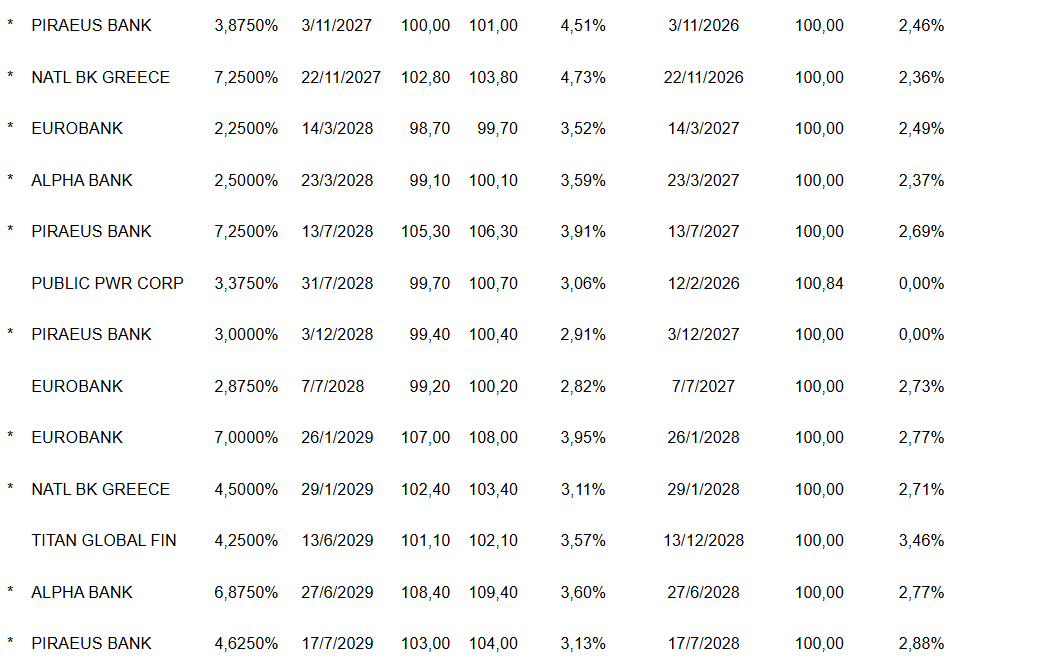The image size is (1043, 667).
Task: Select the 2,5000% coupon cell
Action: tap(246, 180)
